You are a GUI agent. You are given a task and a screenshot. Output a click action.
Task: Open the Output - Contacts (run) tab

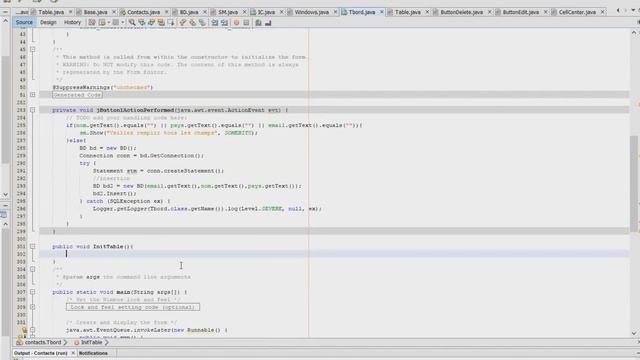(40, 353)
